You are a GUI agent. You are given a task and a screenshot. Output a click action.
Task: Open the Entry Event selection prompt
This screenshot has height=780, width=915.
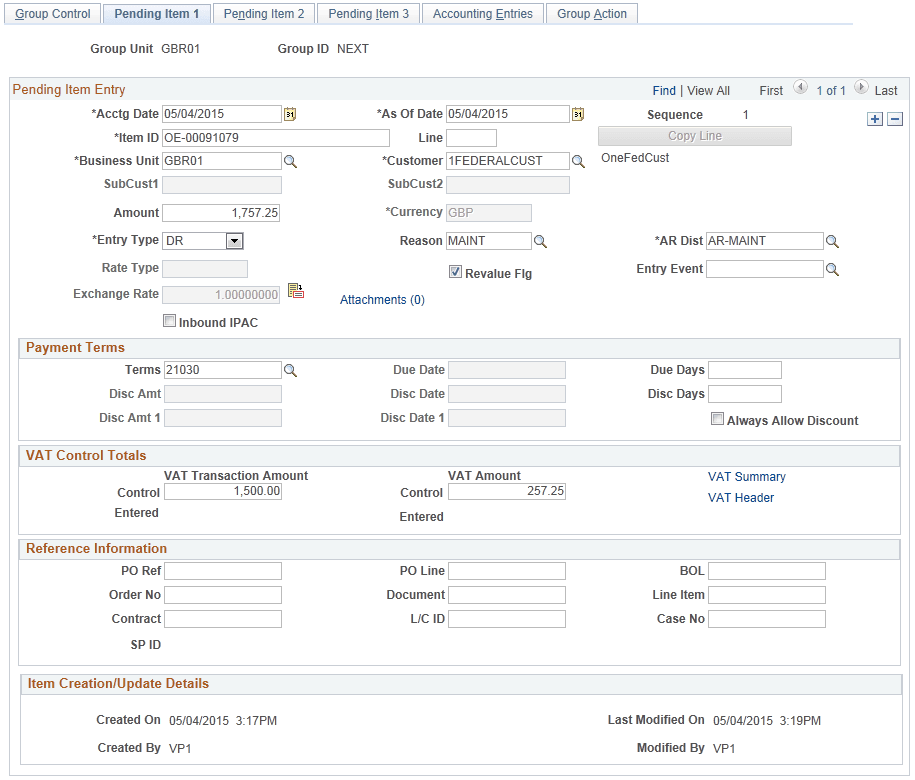click(832, 268)
